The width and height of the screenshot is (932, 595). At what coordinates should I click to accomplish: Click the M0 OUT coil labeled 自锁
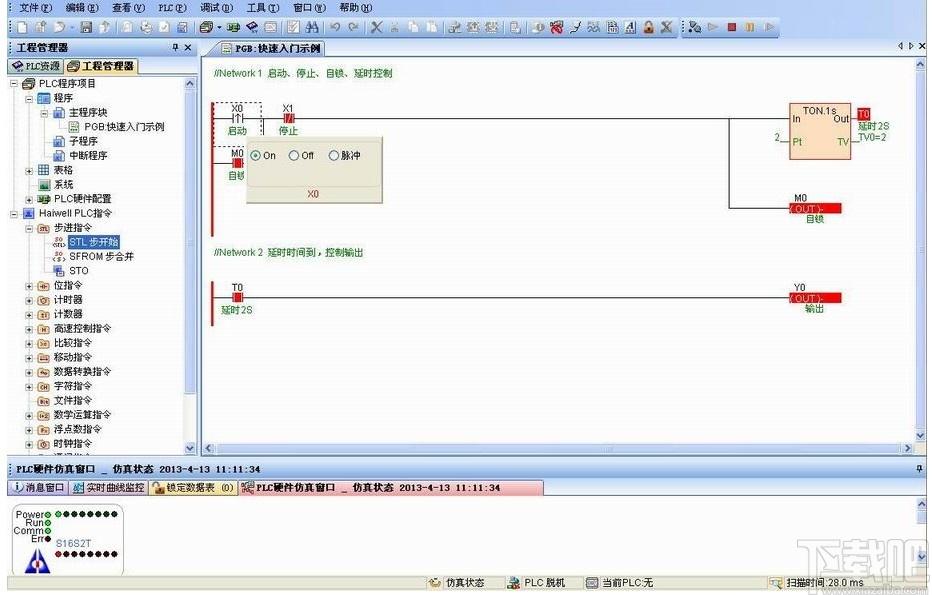pos(815,208)
